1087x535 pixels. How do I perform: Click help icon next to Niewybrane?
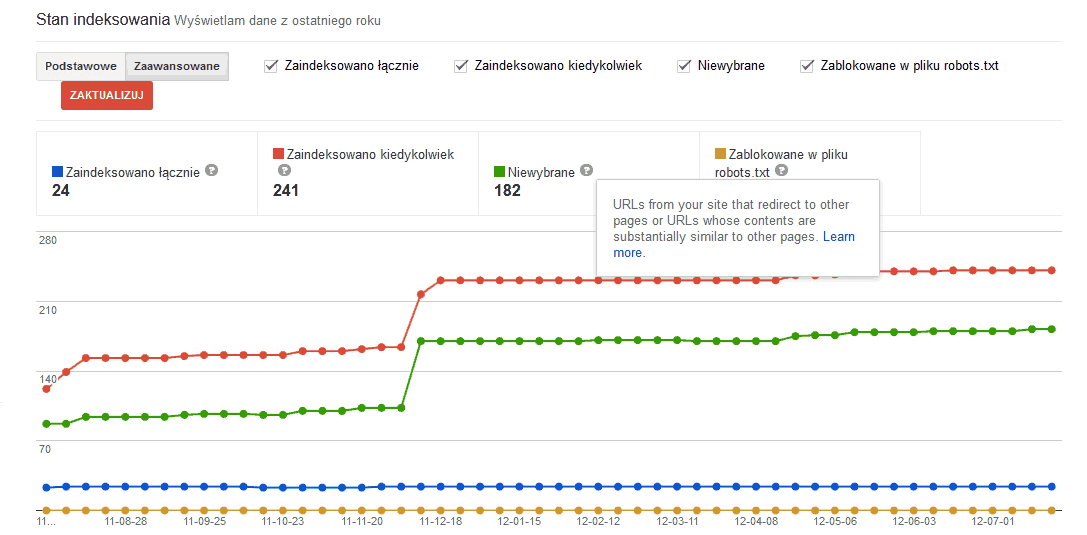[x=587, y=171]
